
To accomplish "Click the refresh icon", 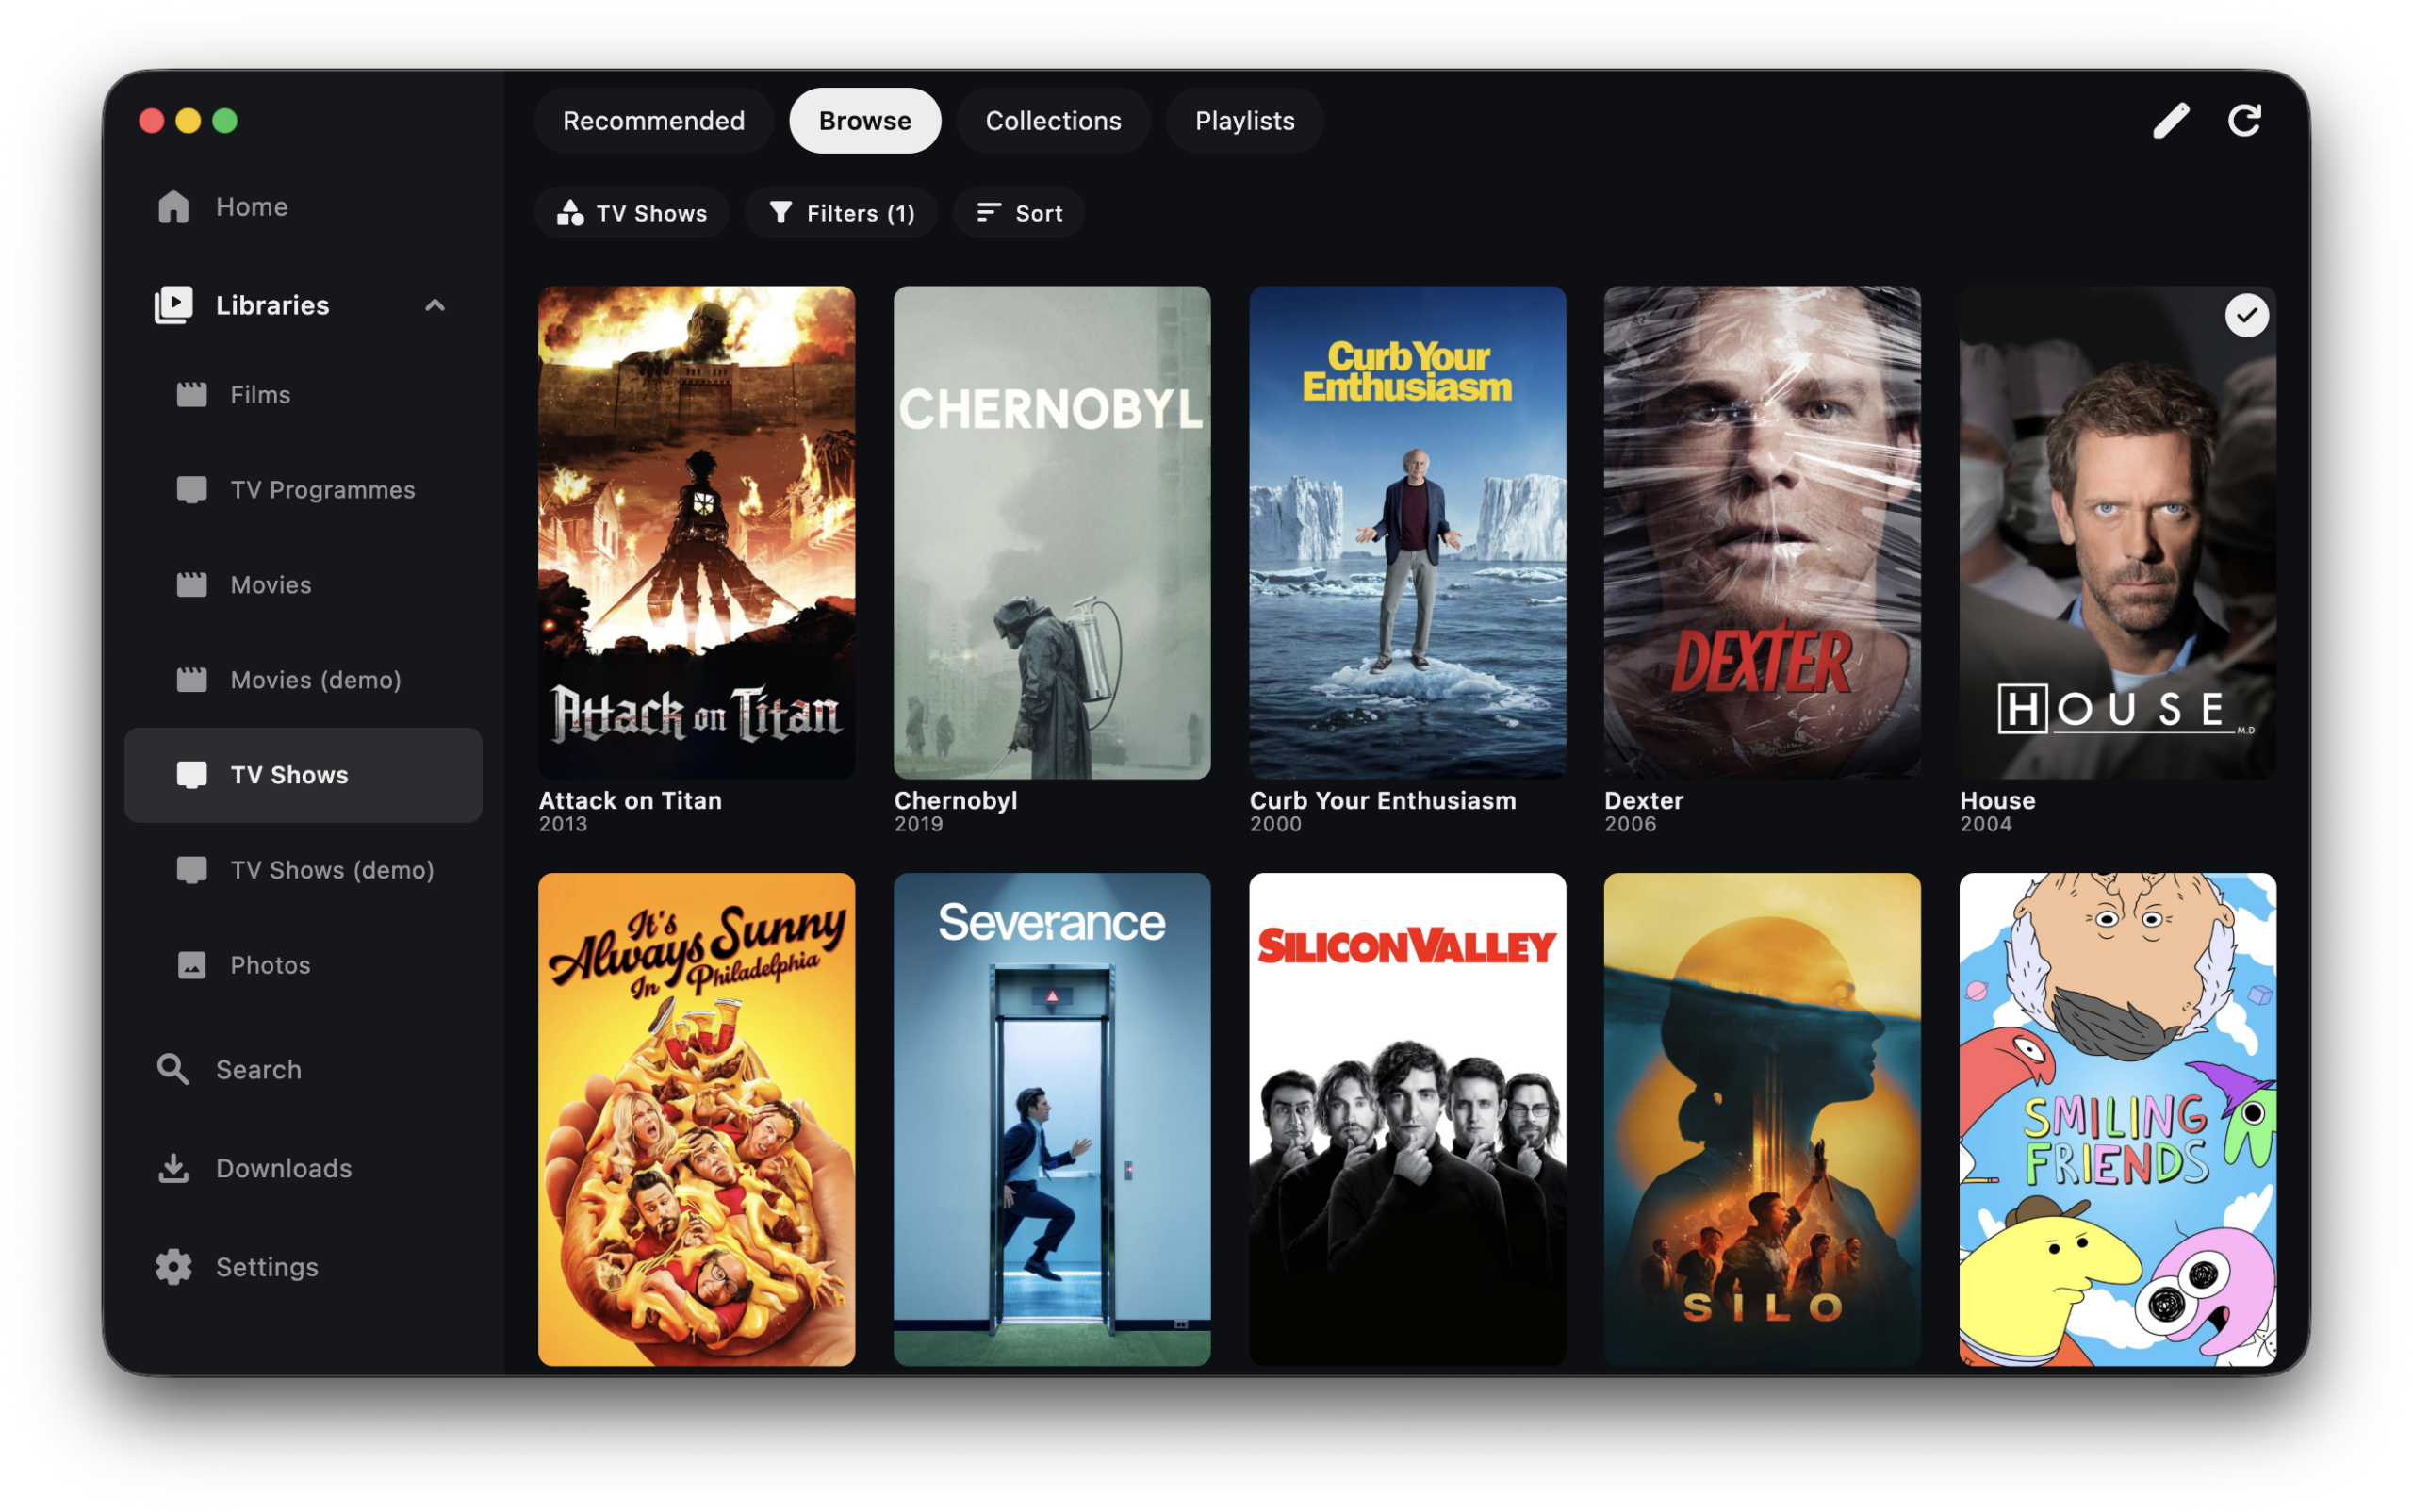I will click(2244, 121).
